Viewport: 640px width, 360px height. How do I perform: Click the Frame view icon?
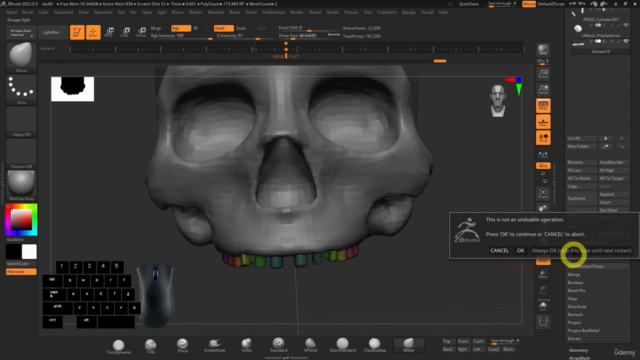pos(543,194)
